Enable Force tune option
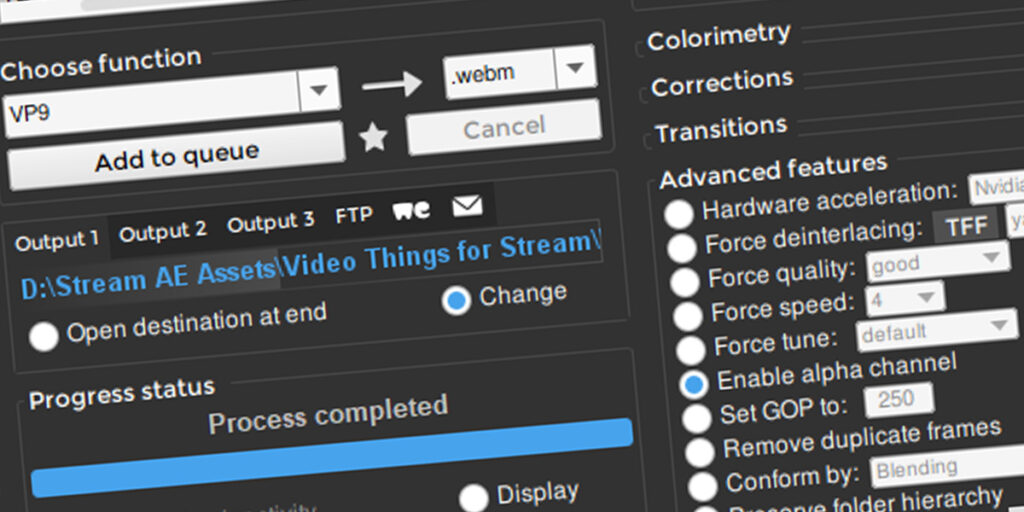This screenshot has height=512, width=1024. click(691, 350)
